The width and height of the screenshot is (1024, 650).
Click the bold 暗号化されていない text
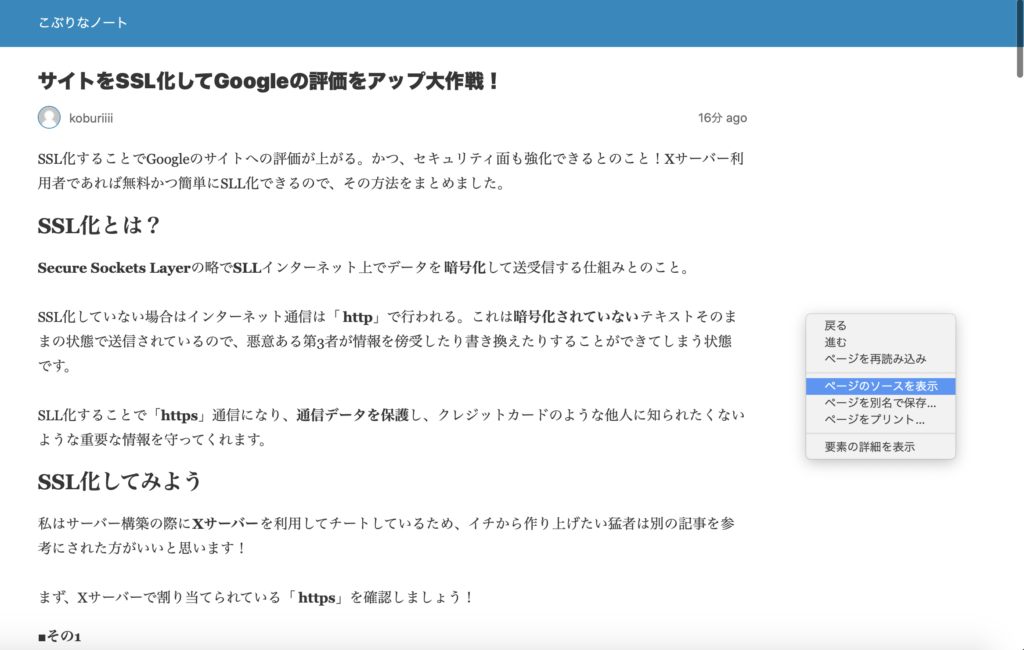[x=575, y=317]
